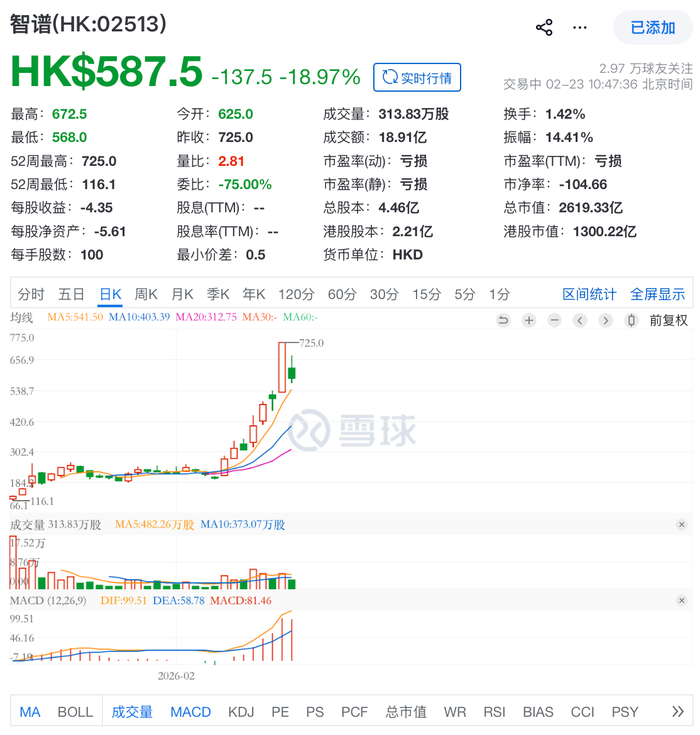Select the 分时 intraday tab

point(31,294)
